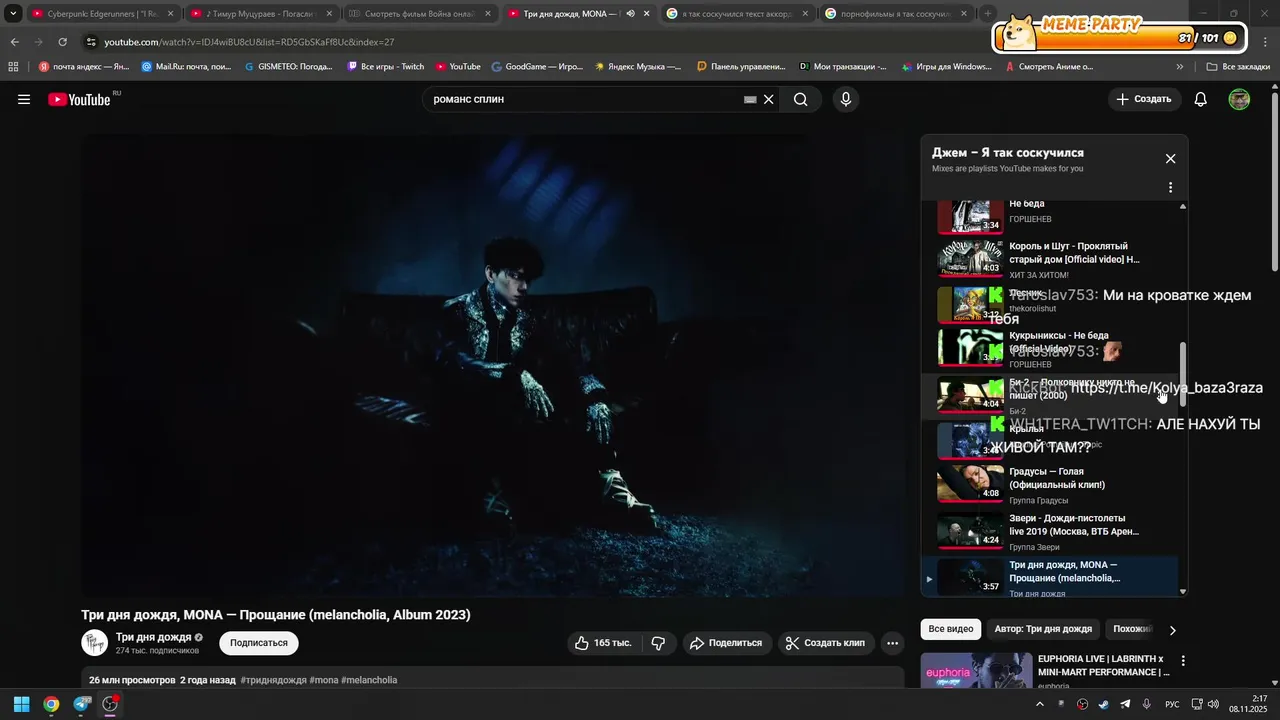This screenshot has width=1280, height=720.
Task: Open Три дня дождя channel name link
Action: tap(153, 637)
